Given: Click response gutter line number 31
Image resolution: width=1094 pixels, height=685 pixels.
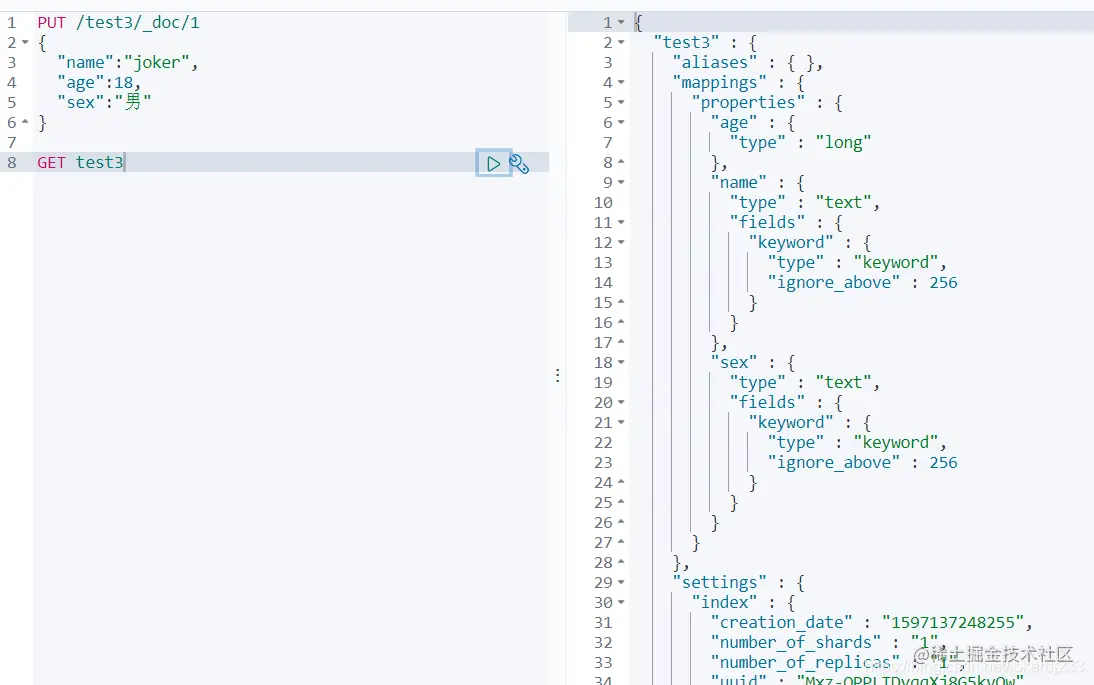Looking at the screenshot, I should (x=604, y=623).
